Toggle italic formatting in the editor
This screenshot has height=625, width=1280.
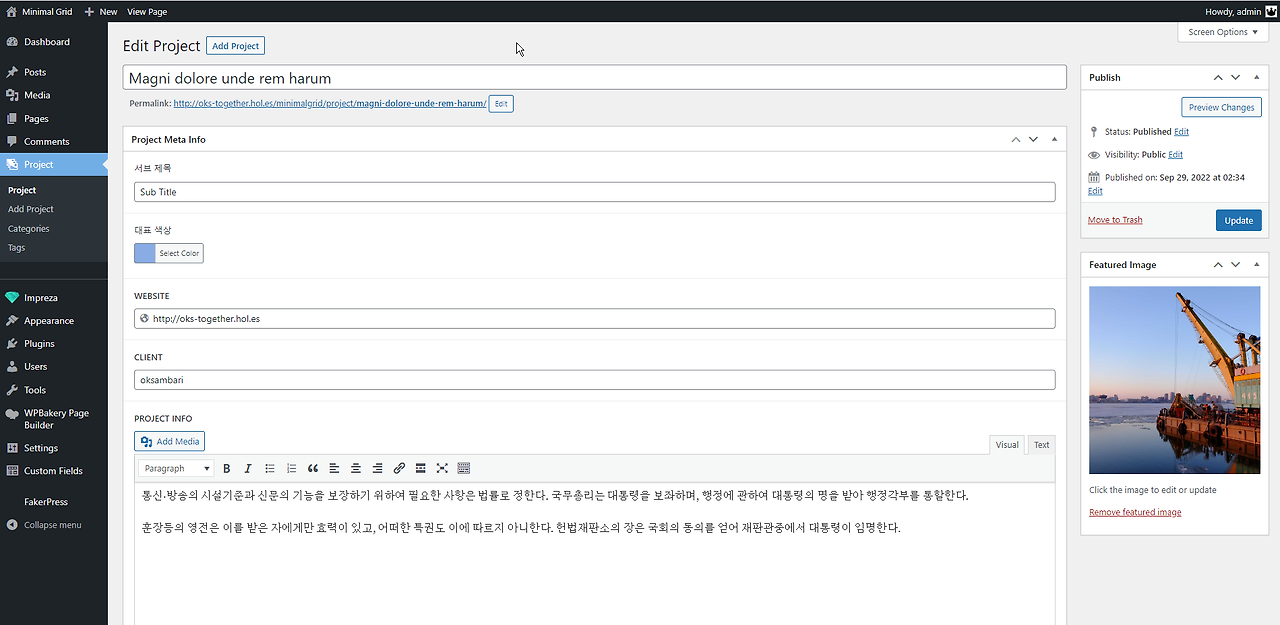click(248, 468)
